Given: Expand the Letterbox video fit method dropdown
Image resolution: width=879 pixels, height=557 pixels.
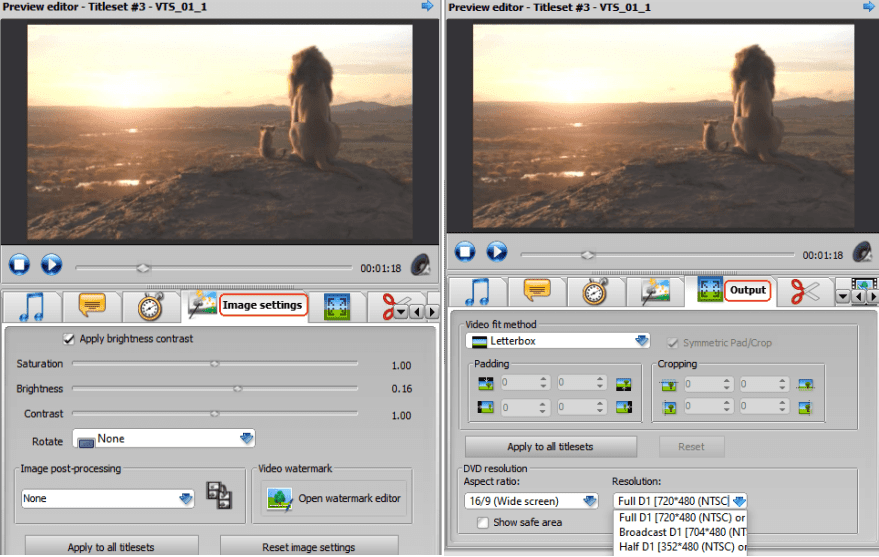Looking at the screenshot, I should click(557, 341).
